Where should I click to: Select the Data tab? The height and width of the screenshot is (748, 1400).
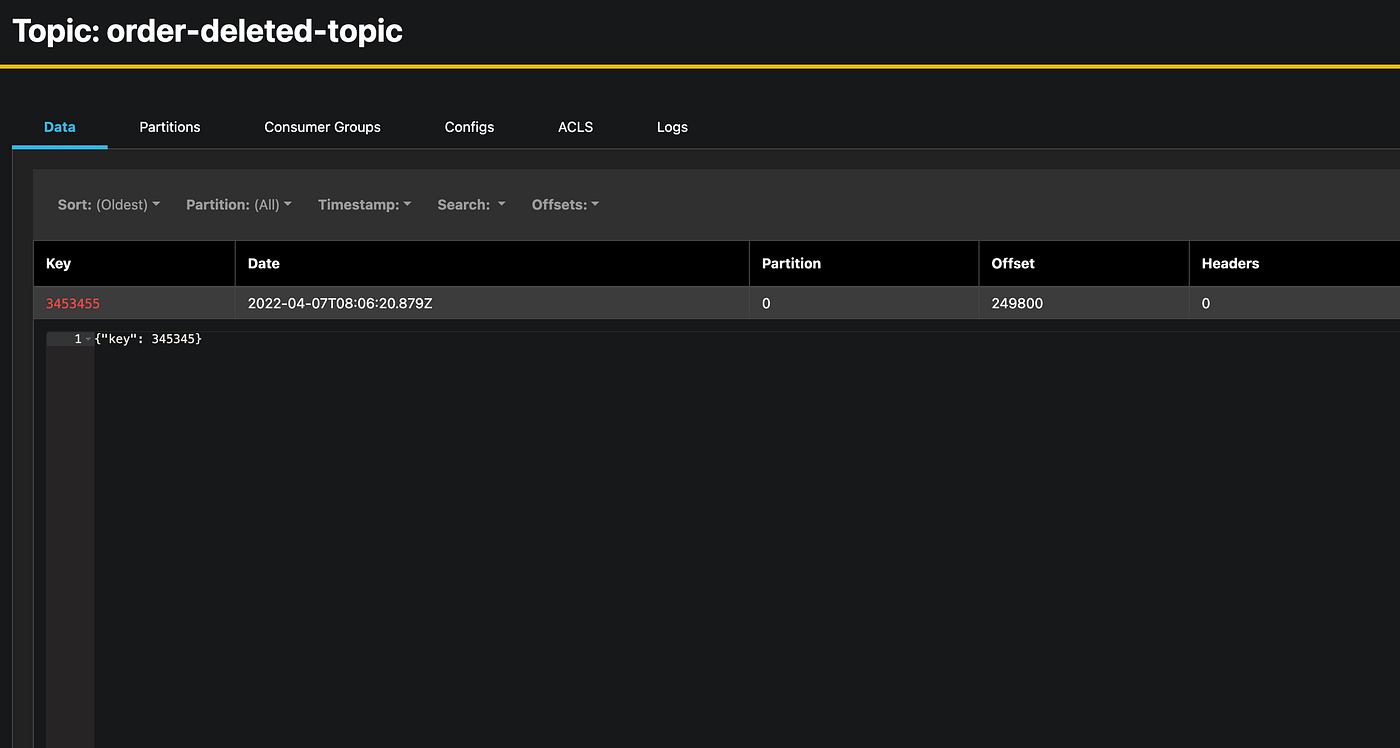click(x=59, y=127)
